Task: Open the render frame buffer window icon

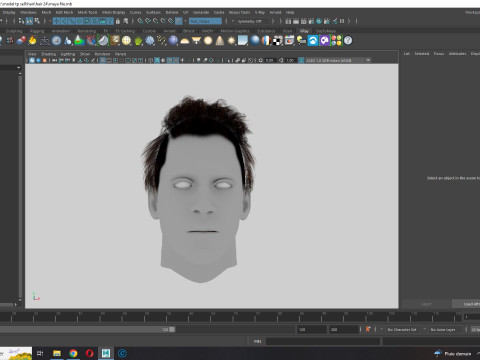Action: point(289,41)
